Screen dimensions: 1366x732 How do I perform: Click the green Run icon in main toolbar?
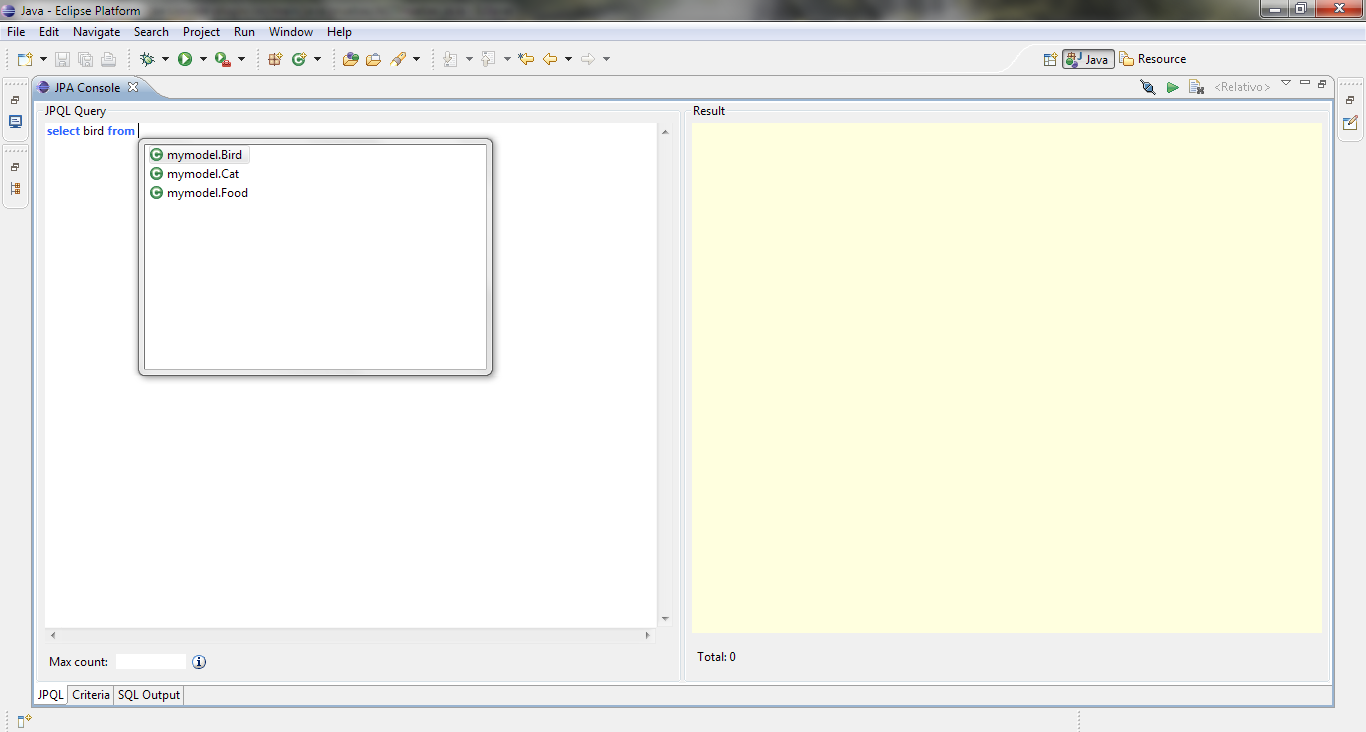[x=185, y=60]
